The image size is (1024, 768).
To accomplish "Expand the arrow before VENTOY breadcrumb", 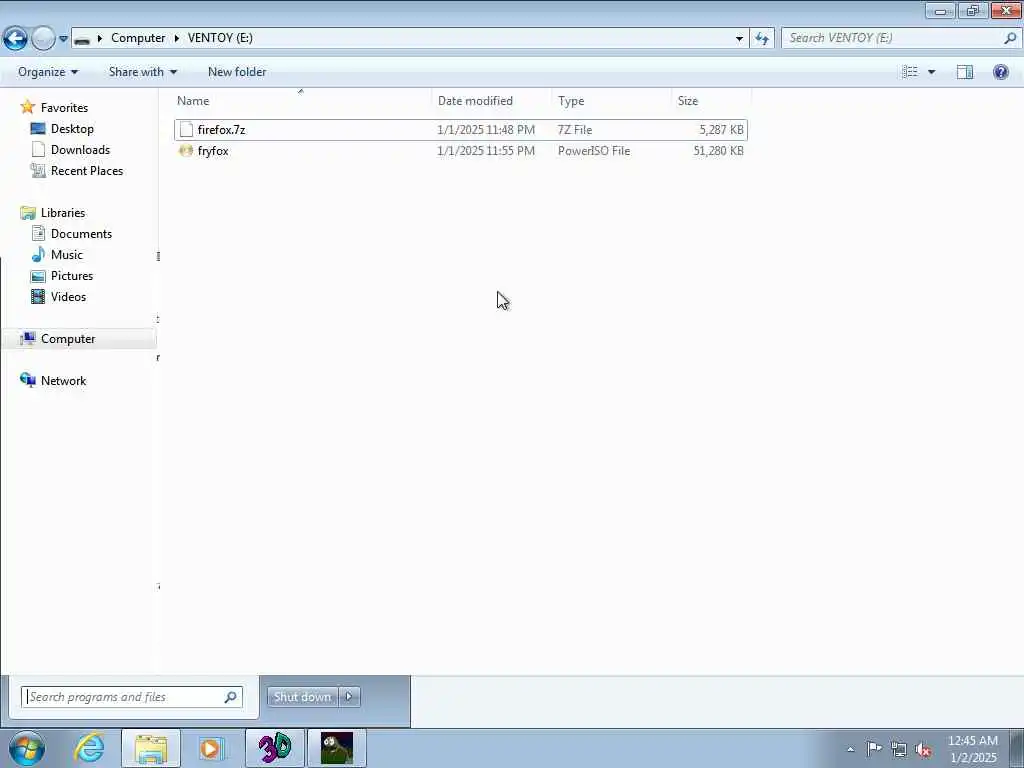I will point(176,38).
